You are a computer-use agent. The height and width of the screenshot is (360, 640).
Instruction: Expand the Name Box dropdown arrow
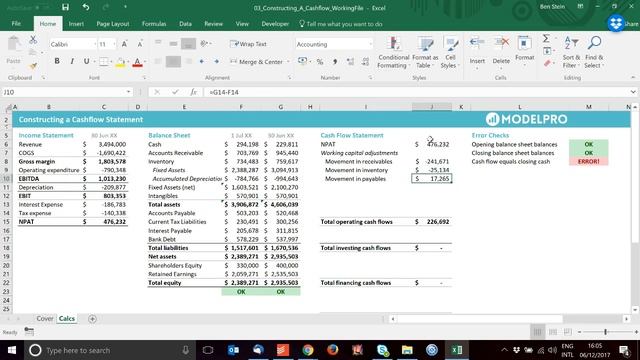click(x=128, y=92)
